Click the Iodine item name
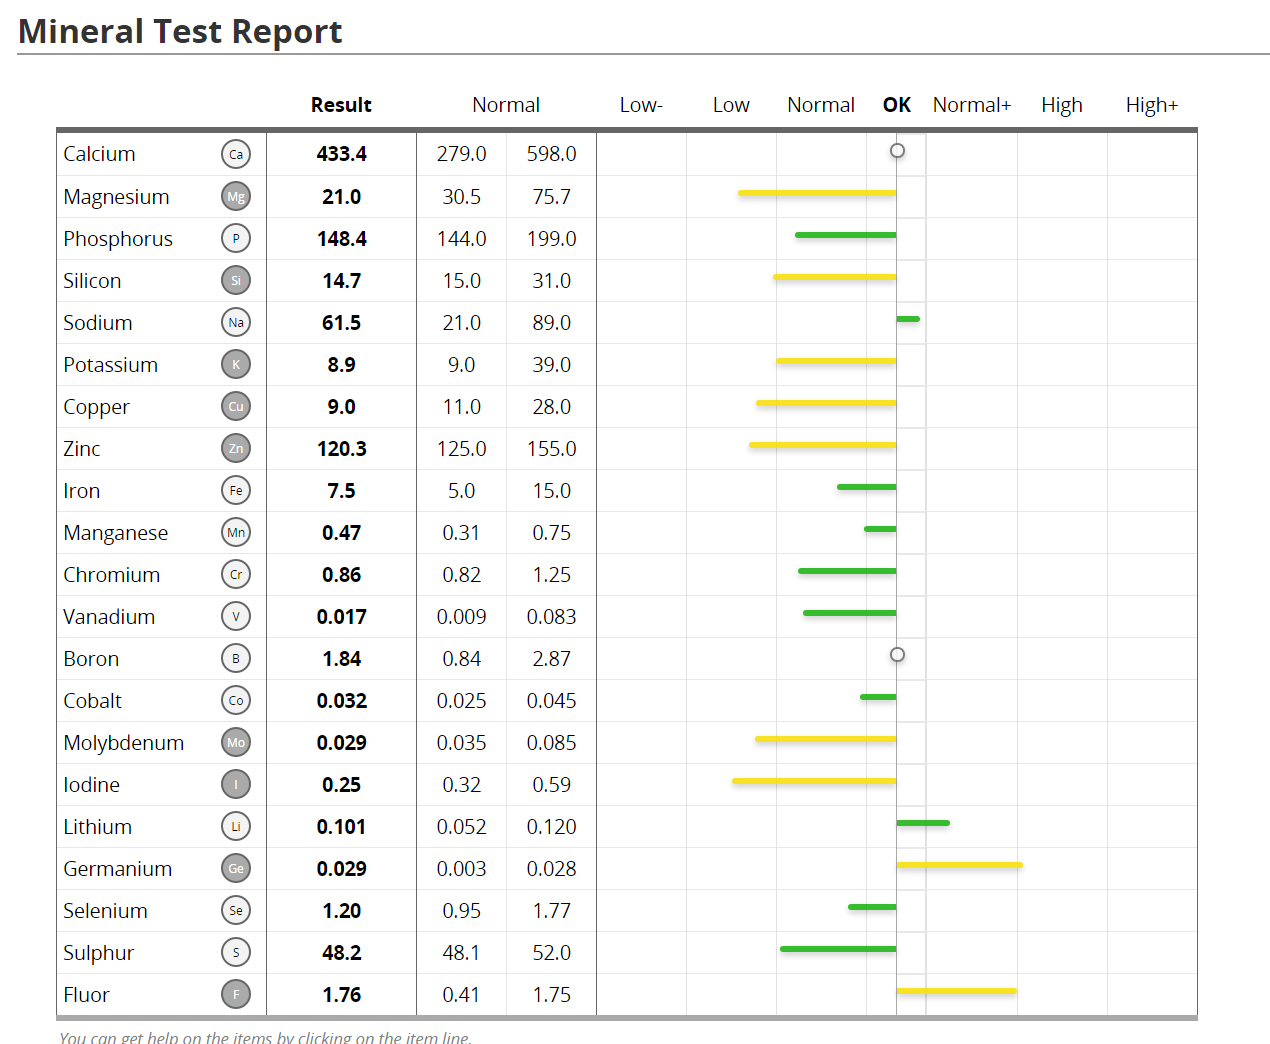The height and width of the screenshot is (1044, 1270). point(91,785)
